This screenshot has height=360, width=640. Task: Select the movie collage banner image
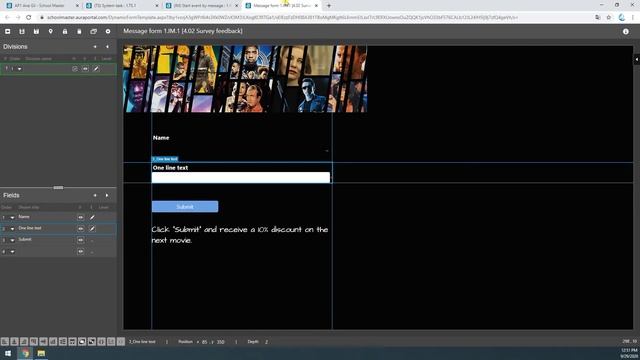pos(245,78)
